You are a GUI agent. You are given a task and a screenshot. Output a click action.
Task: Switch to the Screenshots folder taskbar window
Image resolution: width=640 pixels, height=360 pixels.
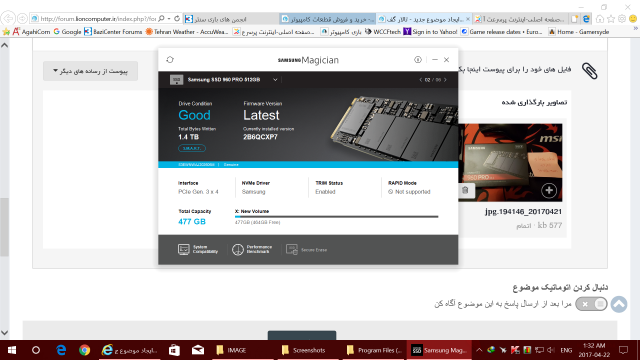tap(308, 350)
